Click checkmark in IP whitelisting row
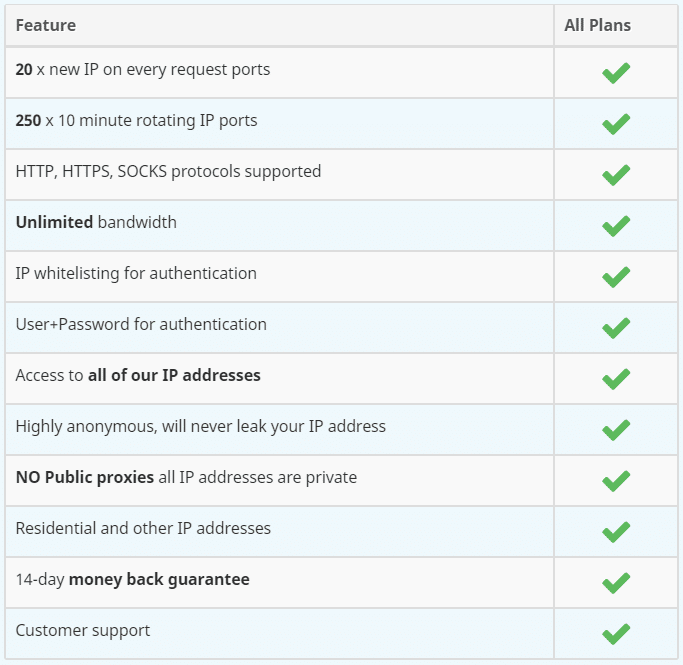This screenshot has width=683, height=665. (x=616, y=277)
